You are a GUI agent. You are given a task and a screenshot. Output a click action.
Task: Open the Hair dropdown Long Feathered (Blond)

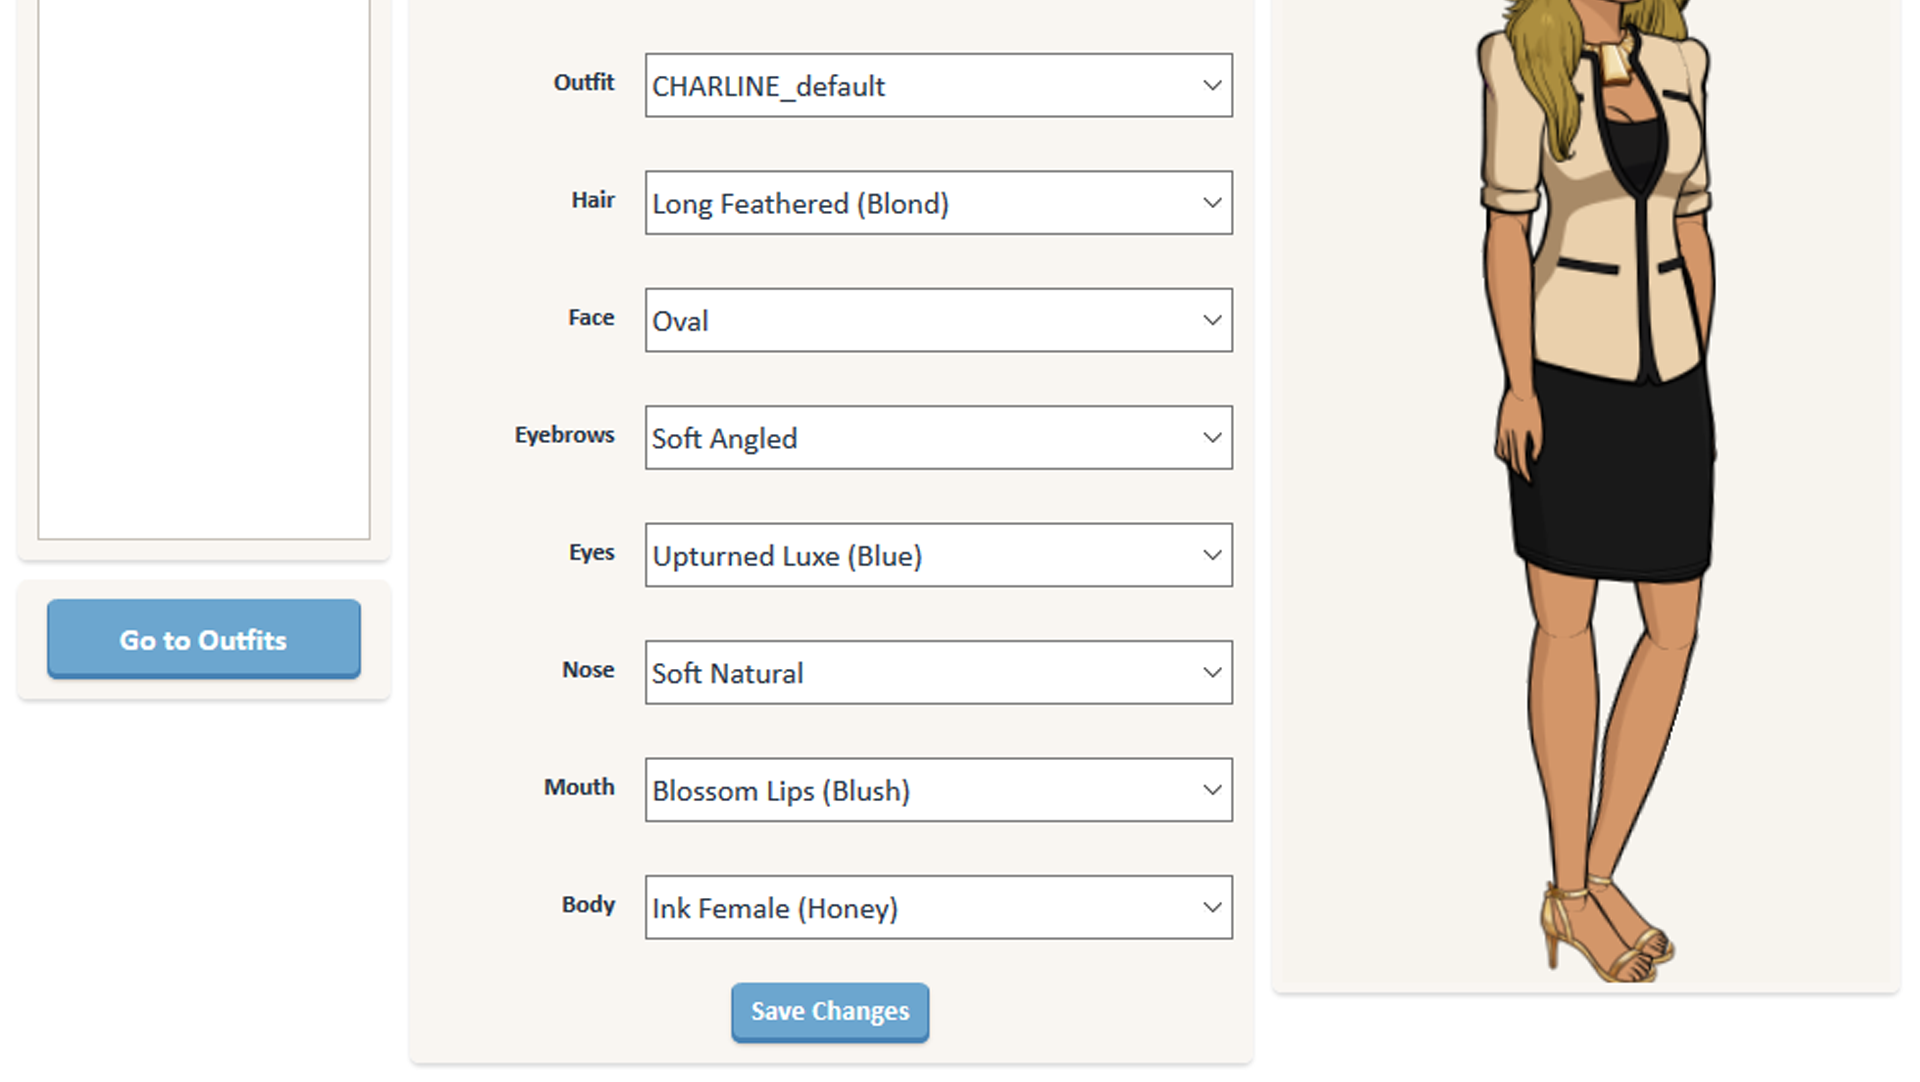[938, 203]
